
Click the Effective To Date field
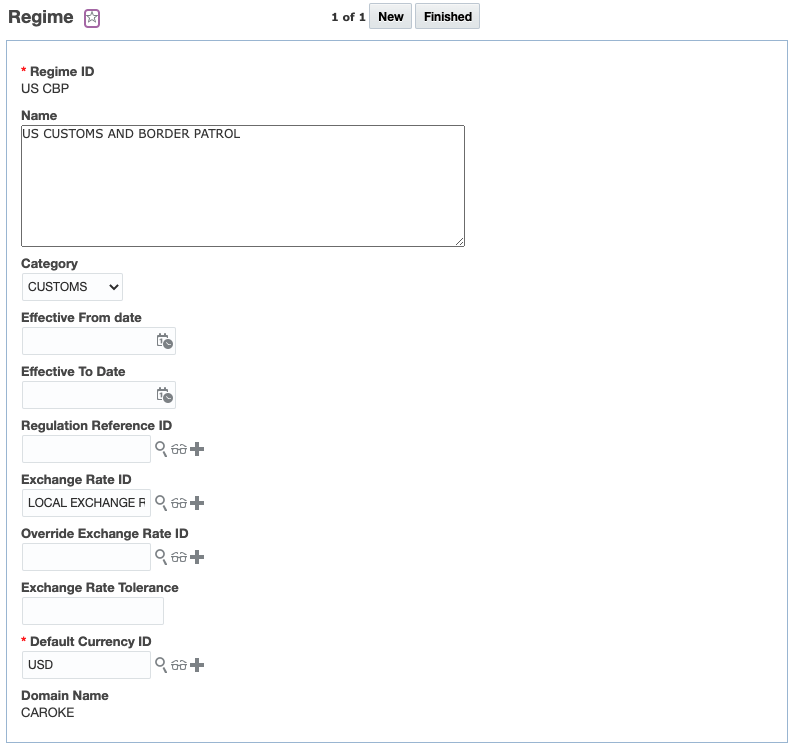(x=99, y=395)
